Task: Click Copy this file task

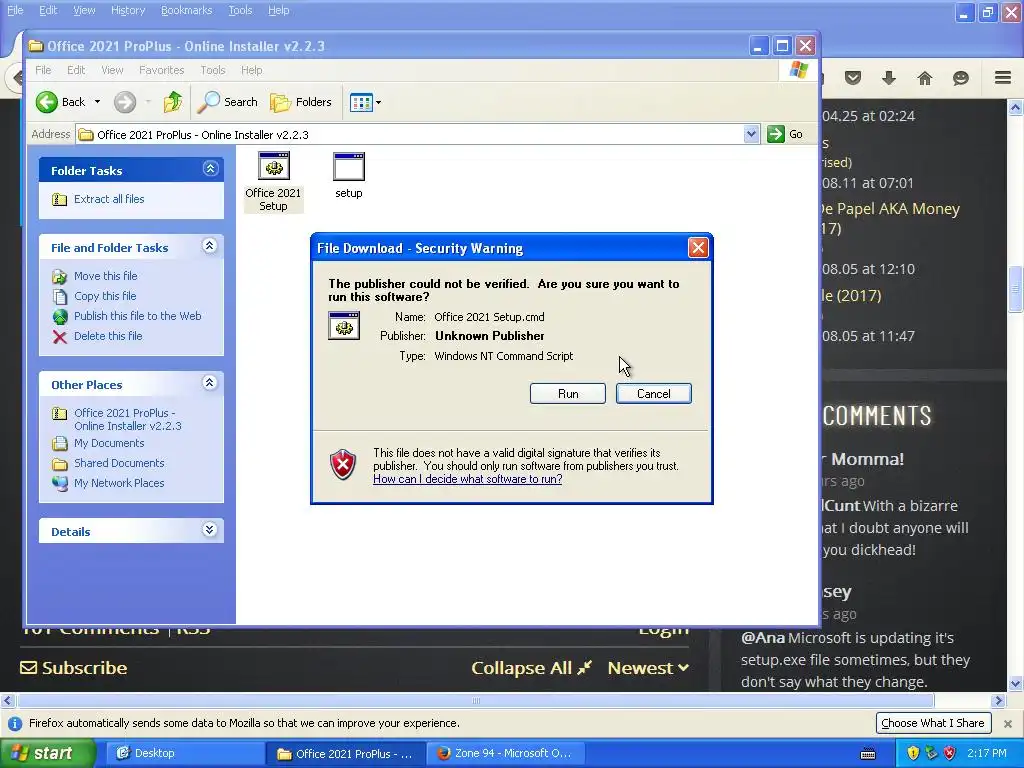Action: (x=104, y=296)
